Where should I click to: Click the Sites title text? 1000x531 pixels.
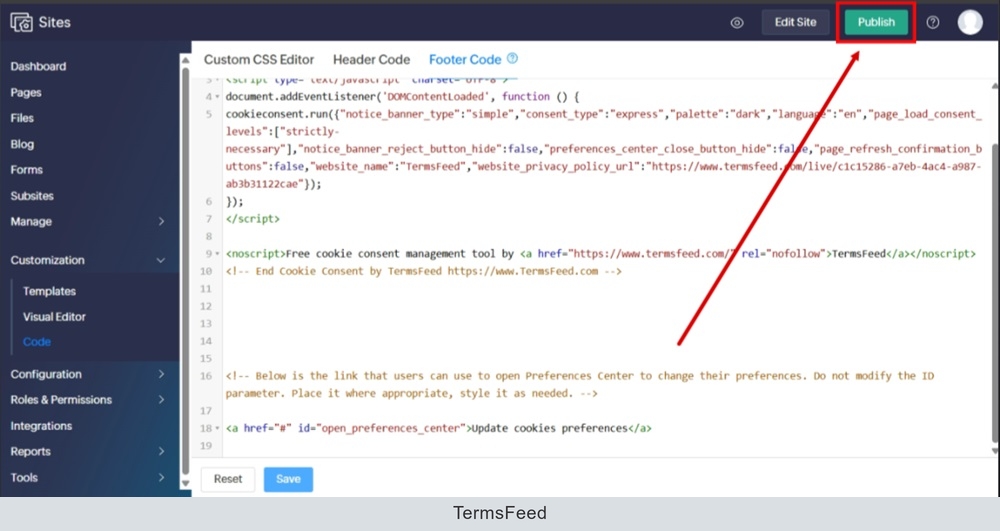click(54, 22)
